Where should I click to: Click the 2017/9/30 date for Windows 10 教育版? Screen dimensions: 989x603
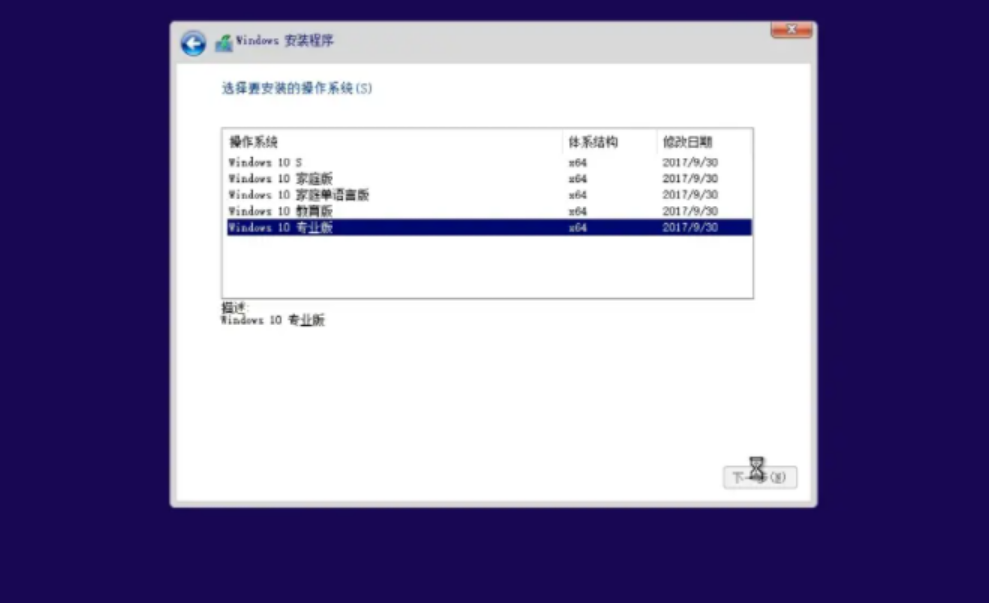pos(690,211)
